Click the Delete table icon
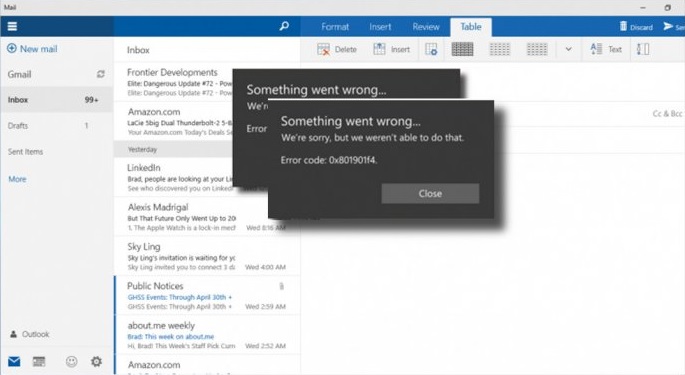685x375 pixels. [324, 49]
